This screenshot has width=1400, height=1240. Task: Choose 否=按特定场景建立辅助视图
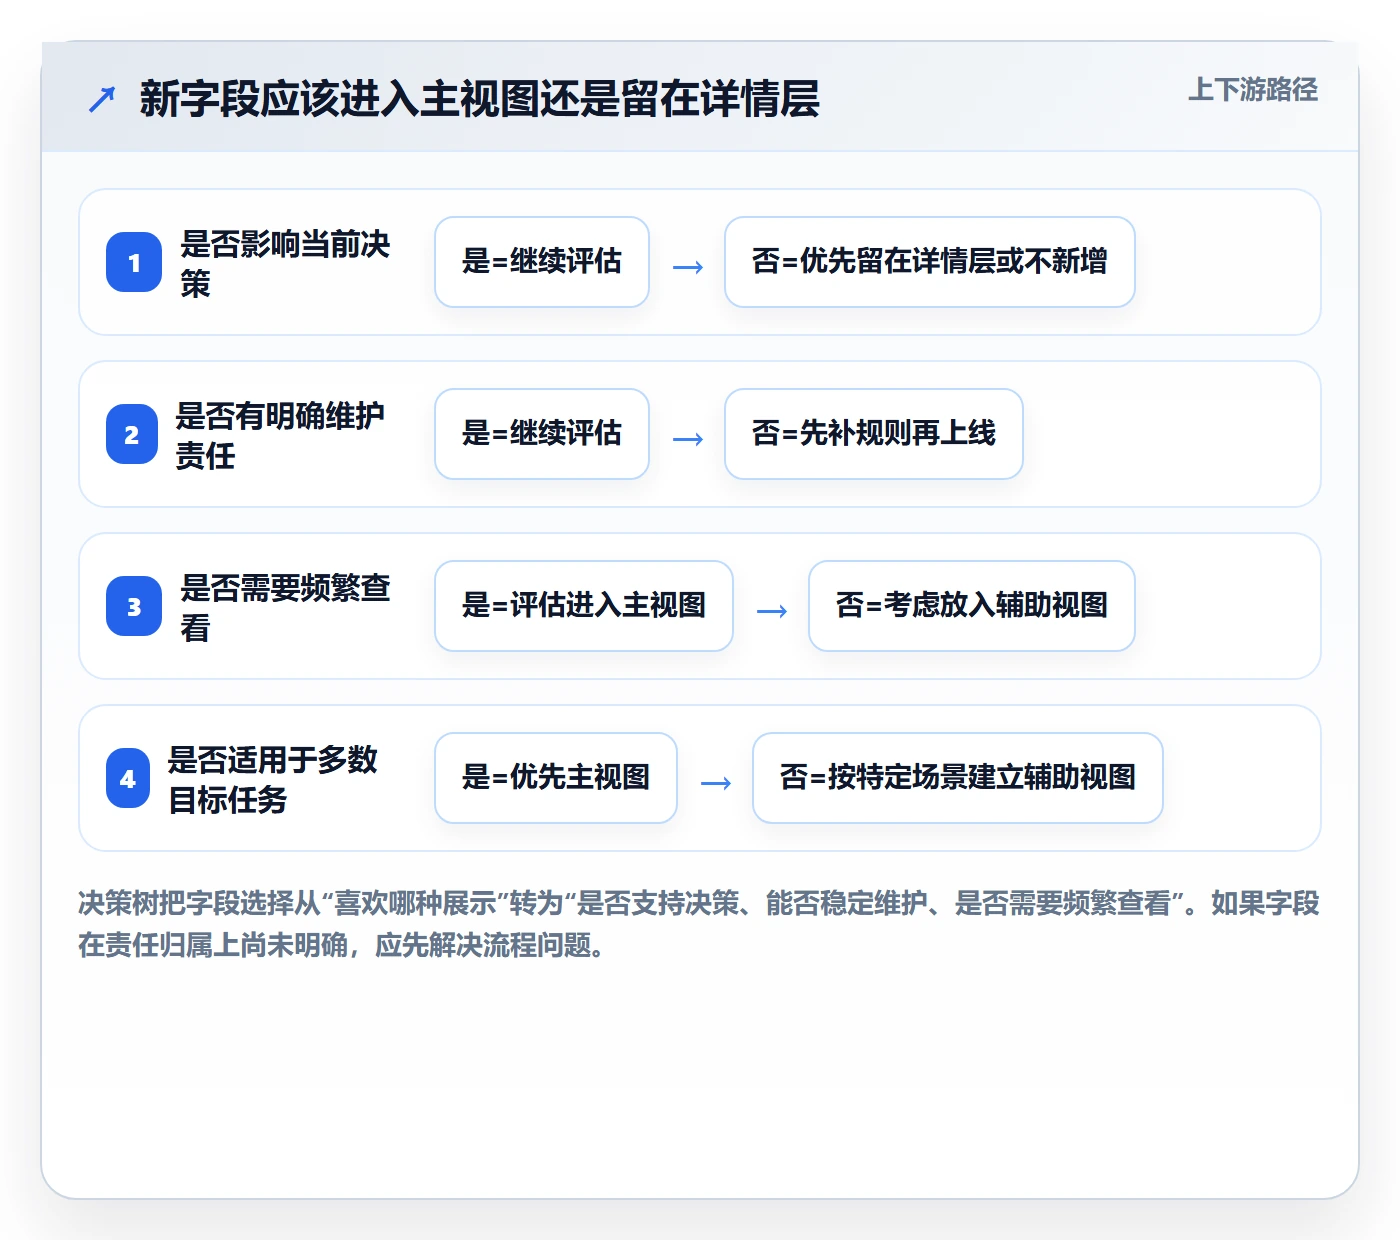click(x=958, y=778)
